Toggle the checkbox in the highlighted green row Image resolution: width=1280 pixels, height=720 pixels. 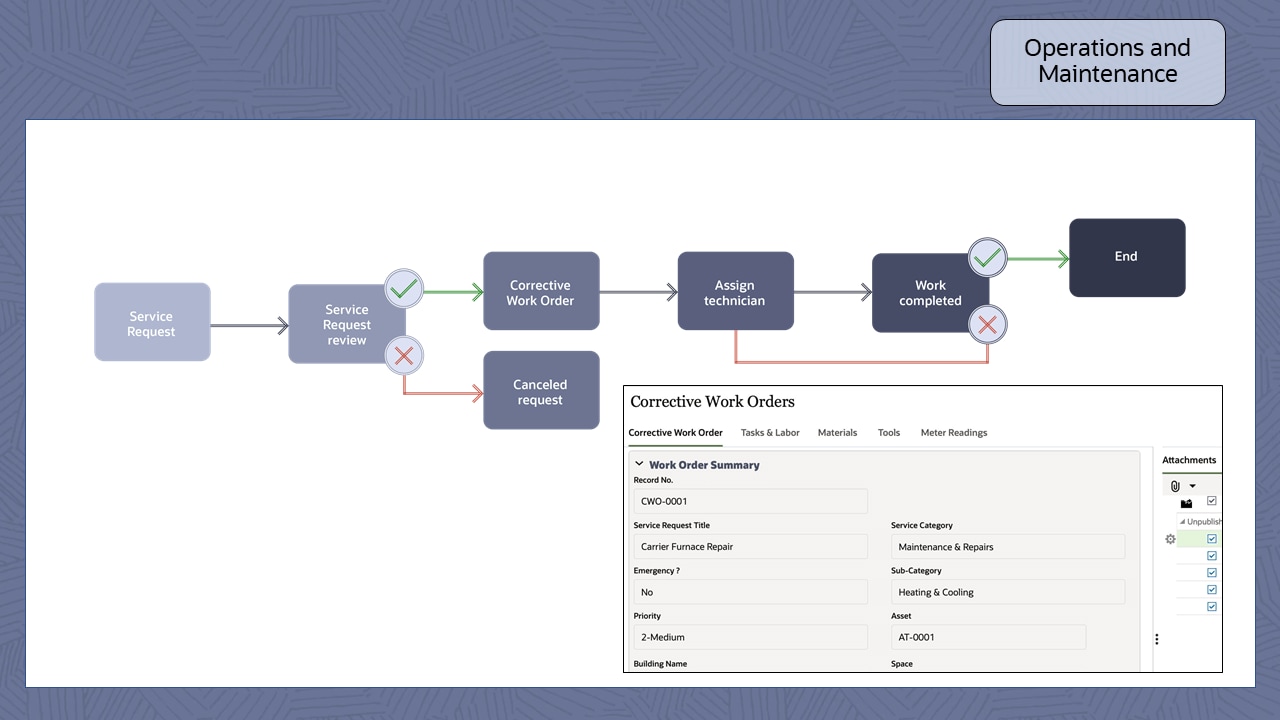tap(1211, 538)
